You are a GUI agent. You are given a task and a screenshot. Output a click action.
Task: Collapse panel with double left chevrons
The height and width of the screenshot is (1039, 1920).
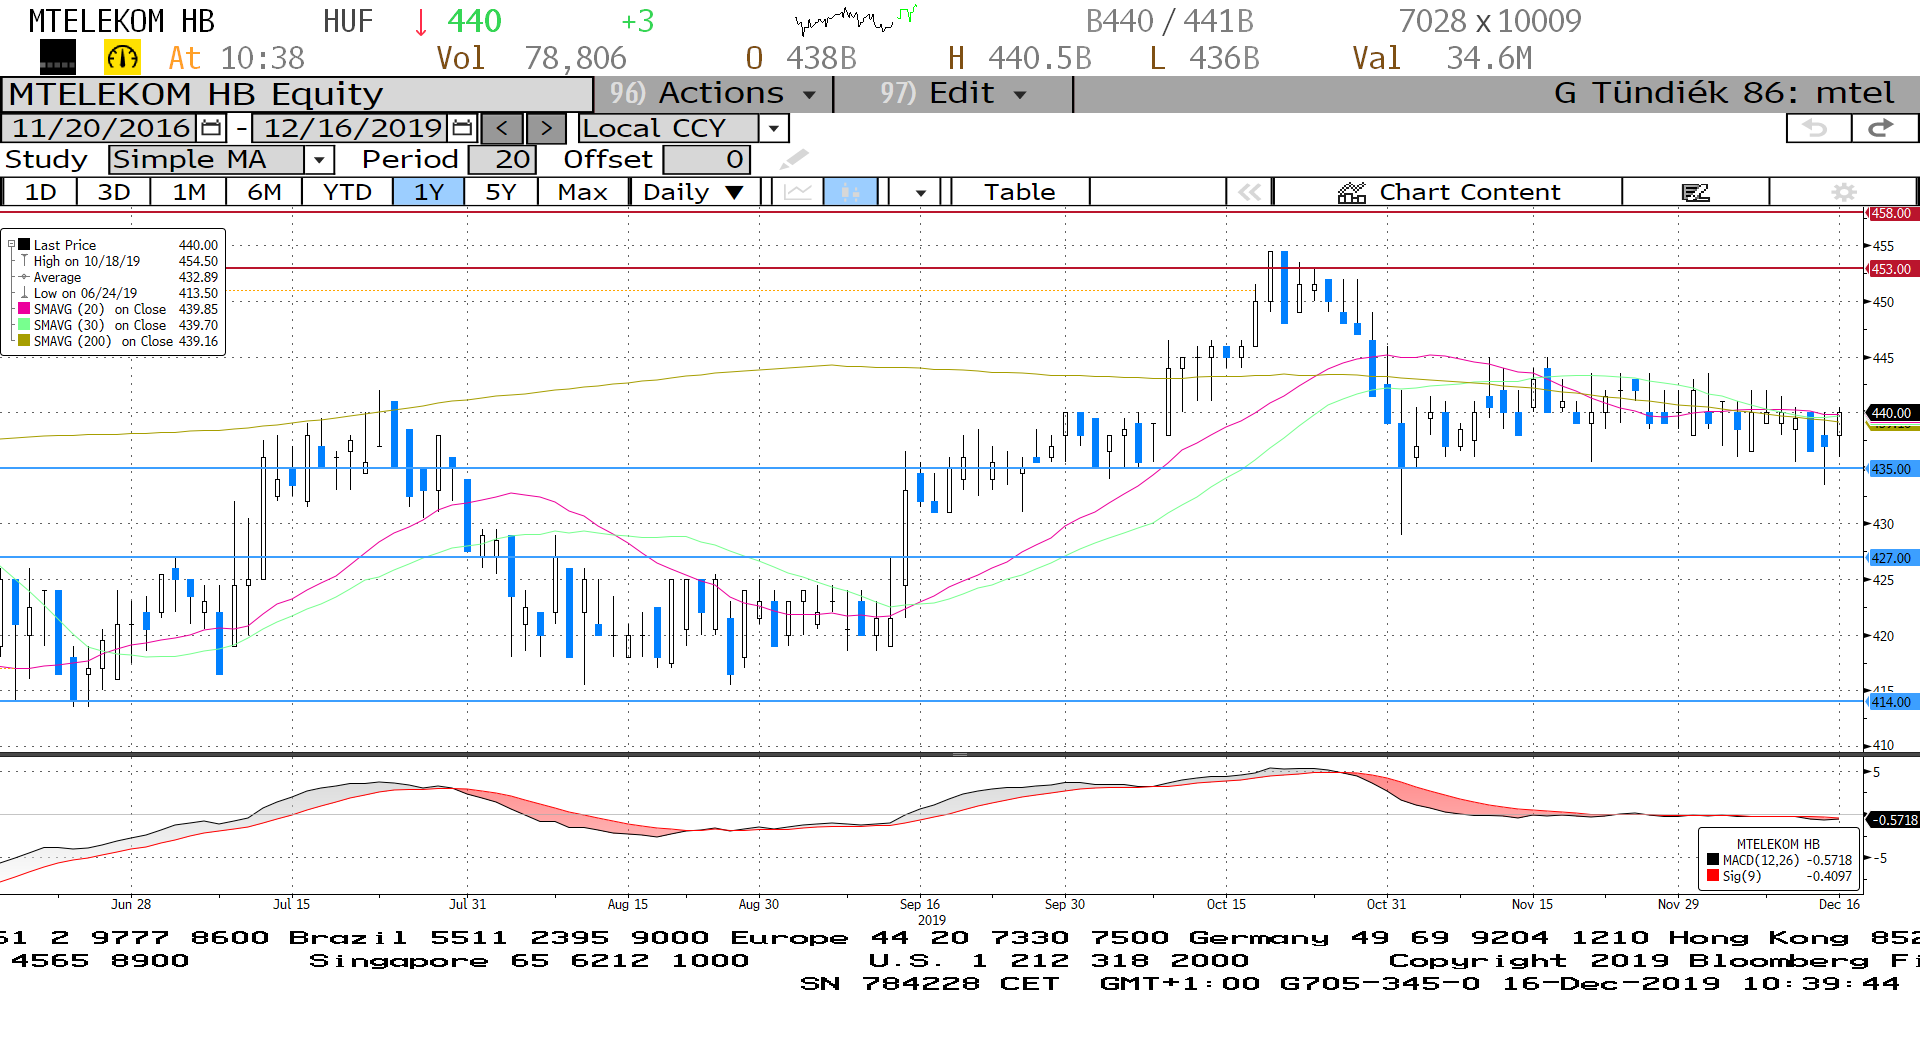click(x=1249, y=192)
